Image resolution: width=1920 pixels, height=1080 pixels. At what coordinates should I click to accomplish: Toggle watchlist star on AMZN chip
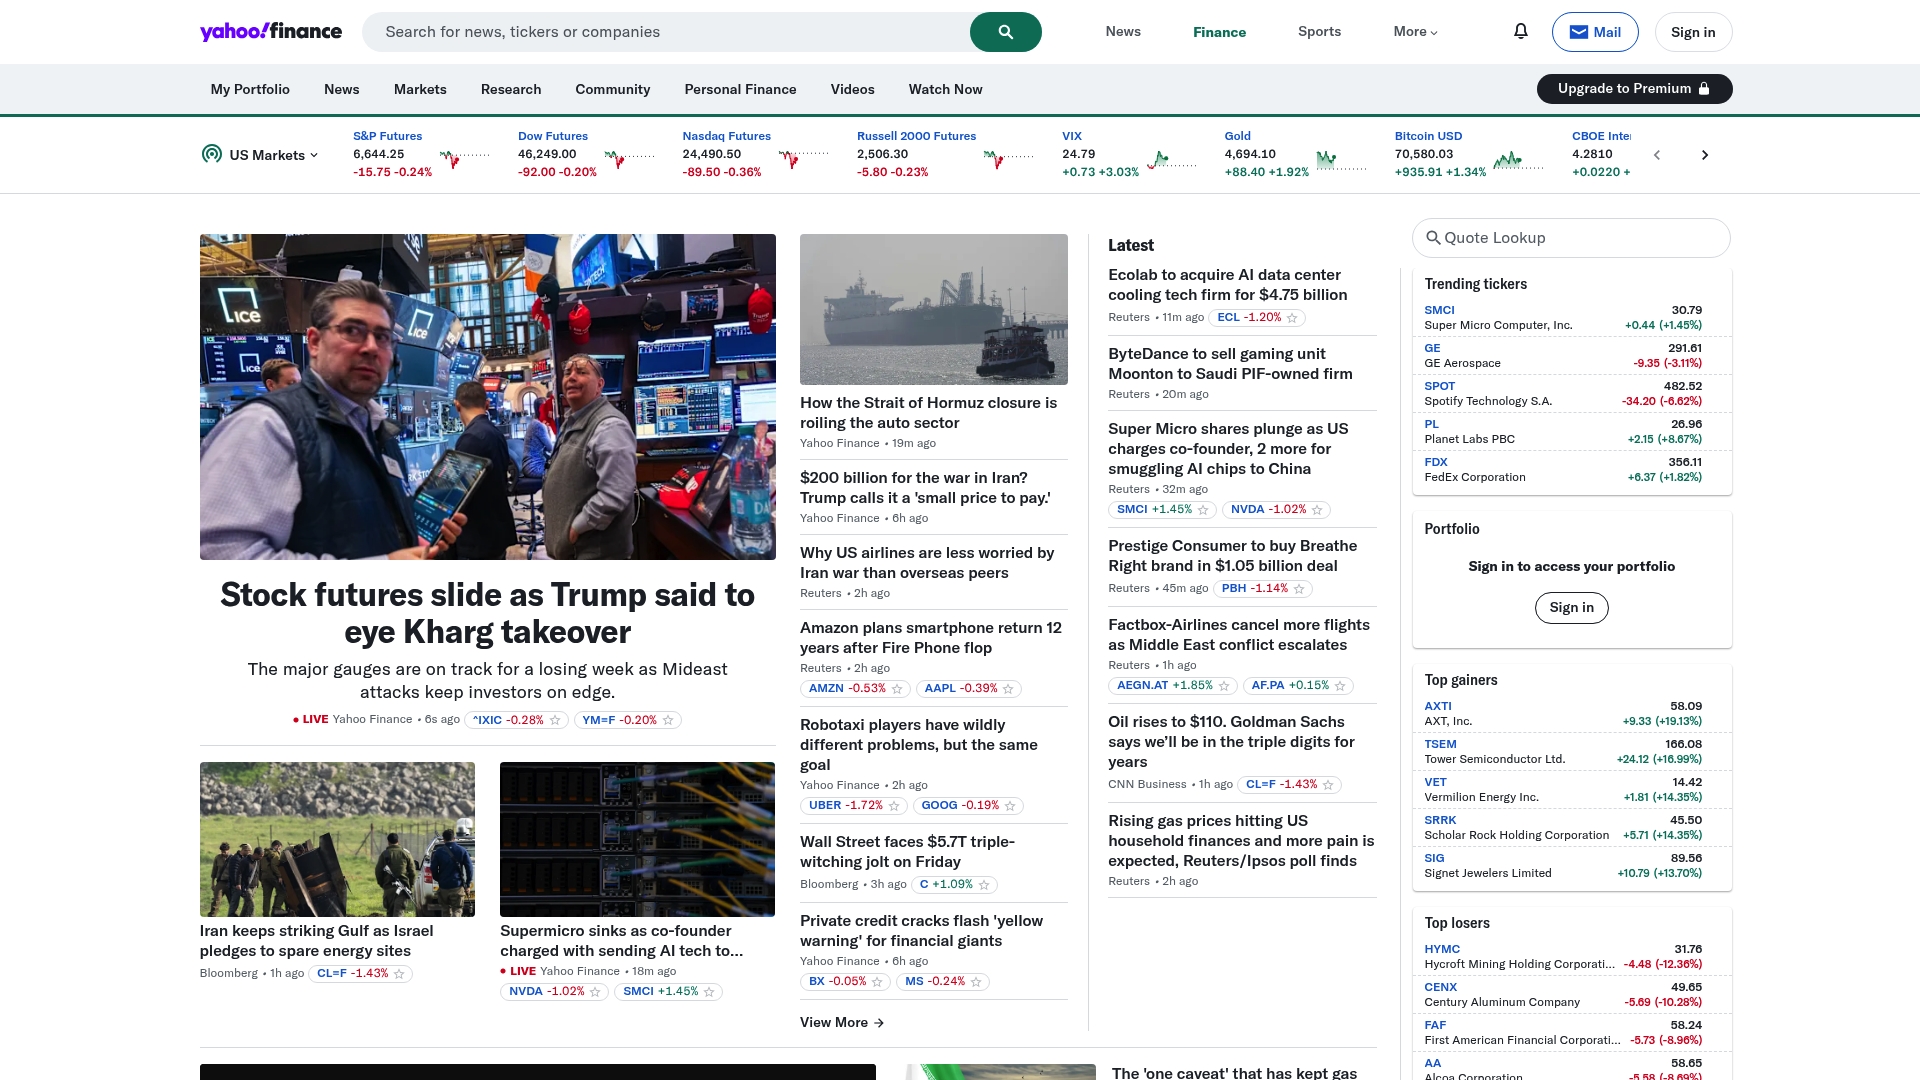(897, 689)
